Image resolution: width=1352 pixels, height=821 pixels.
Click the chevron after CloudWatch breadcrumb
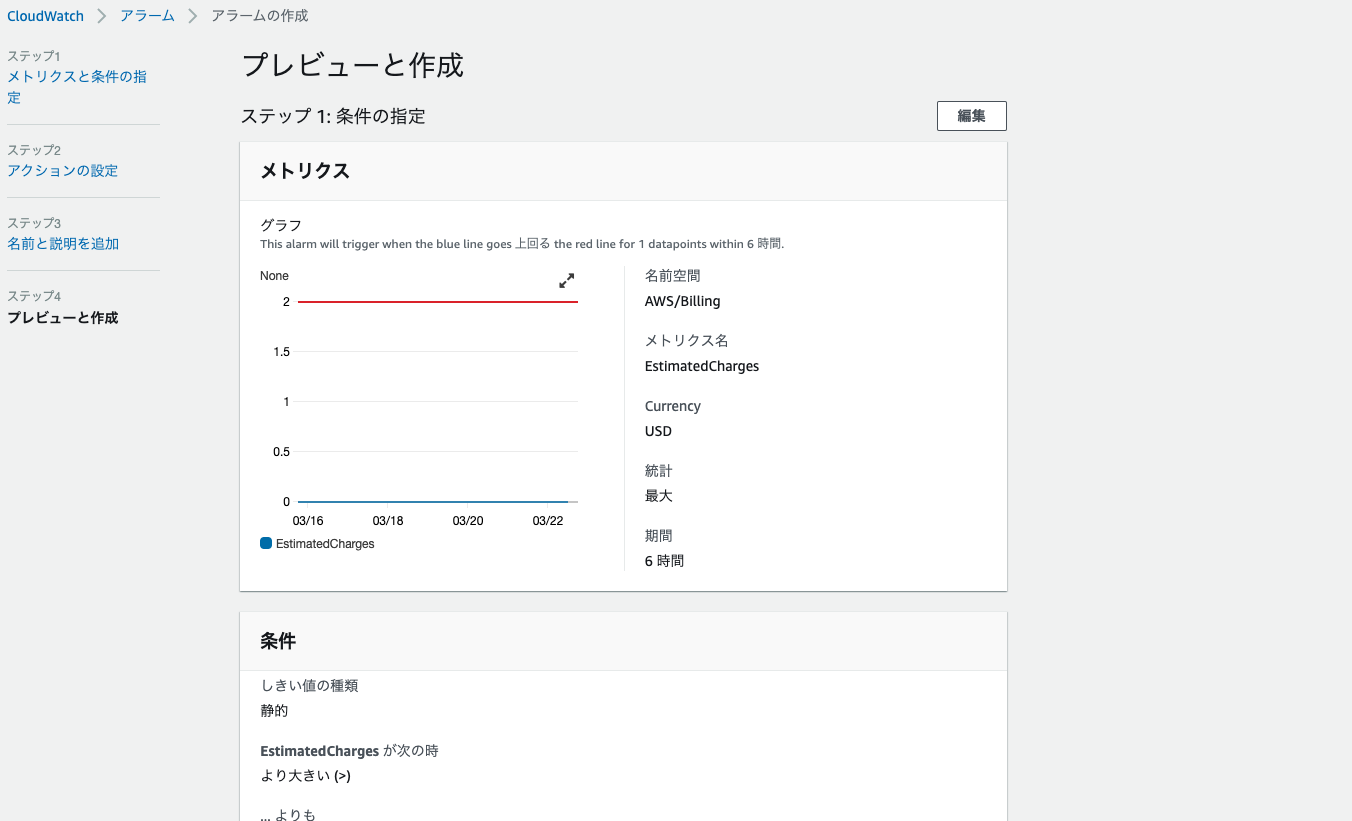102,16
